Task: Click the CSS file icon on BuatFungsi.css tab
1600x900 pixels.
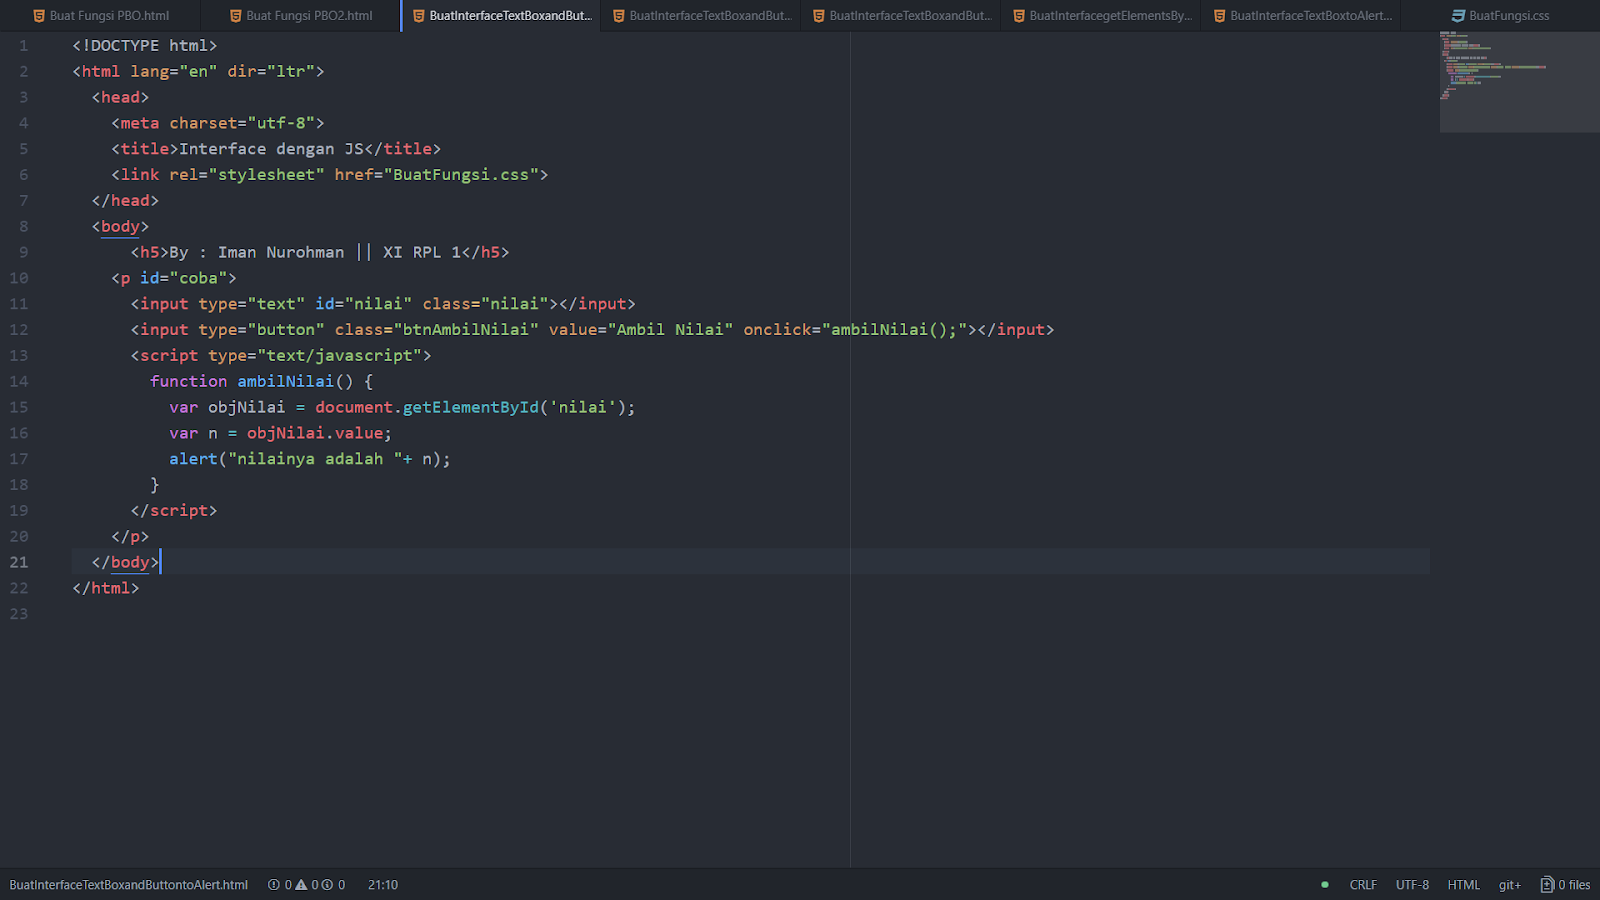Action: coord(1457,15)
